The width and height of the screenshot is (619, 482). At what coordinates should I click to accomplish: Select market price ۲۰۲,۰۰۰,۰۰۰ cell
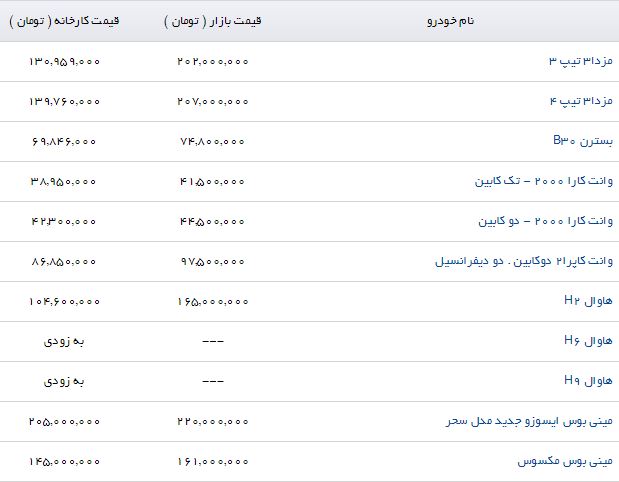(213, 62)
